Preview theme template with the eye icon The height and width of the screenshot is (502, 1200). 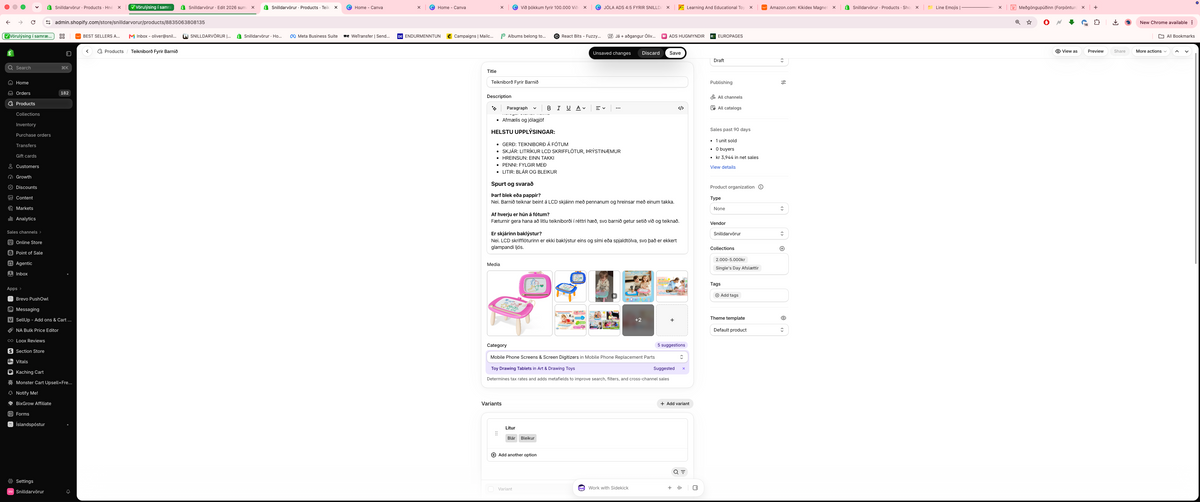783,318
